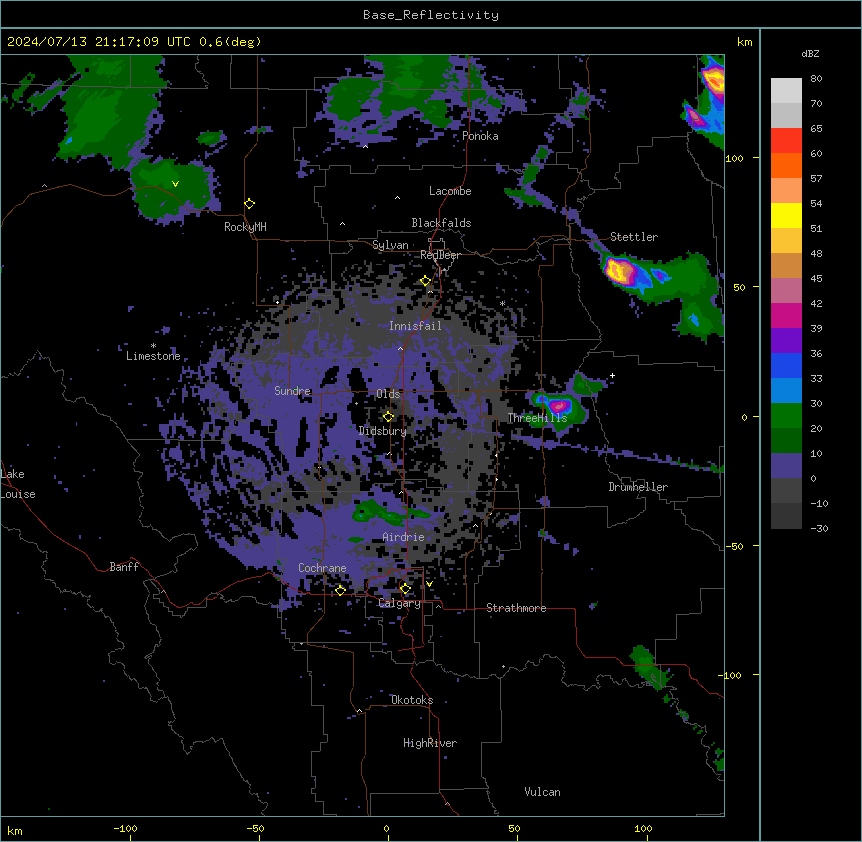Click the Sylvan label on the map

tap(390, 245)
